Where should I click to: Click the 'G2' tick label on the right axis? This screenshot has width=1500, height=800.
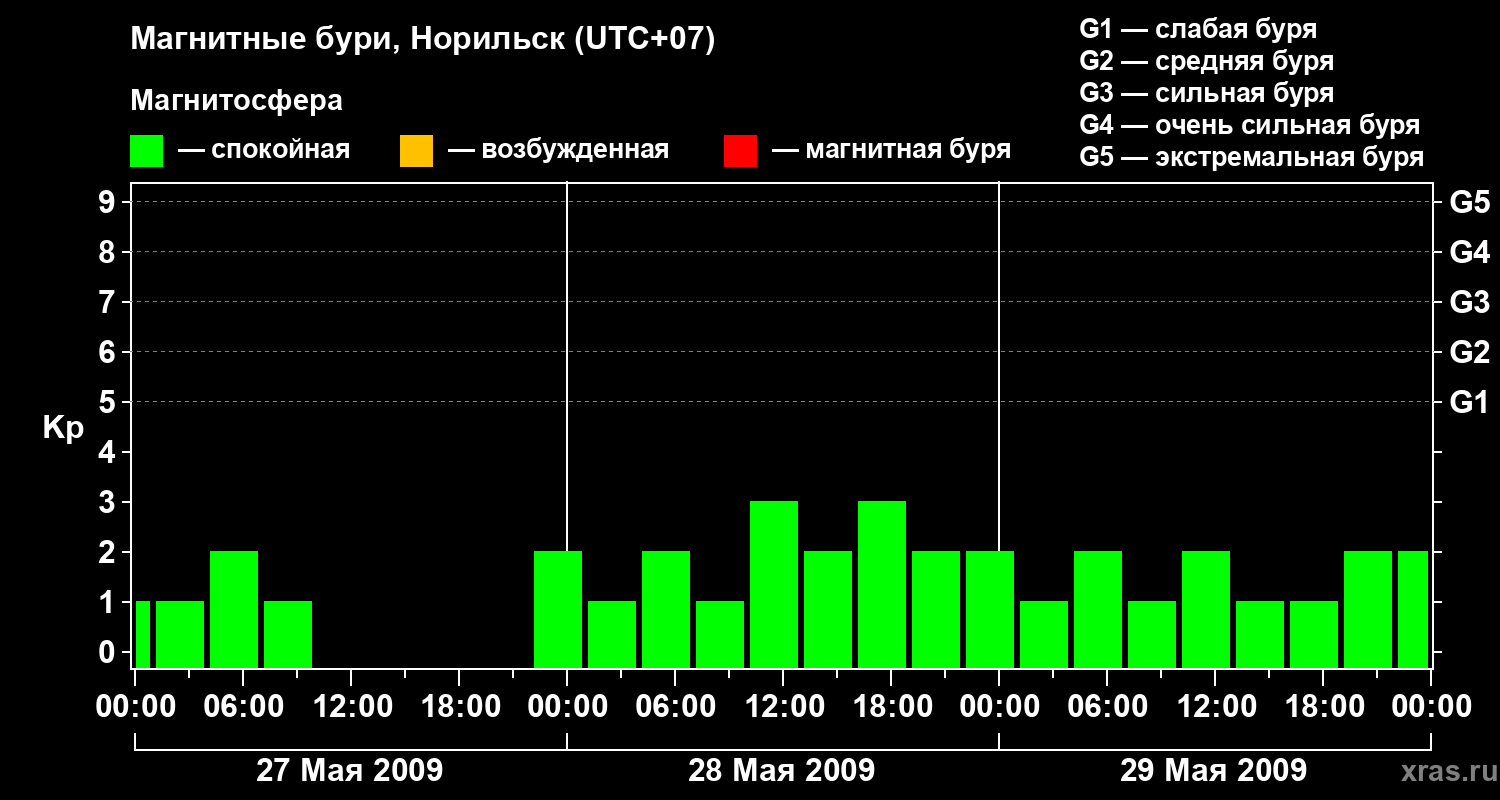pyautogui.click(x=1470, y=352)
